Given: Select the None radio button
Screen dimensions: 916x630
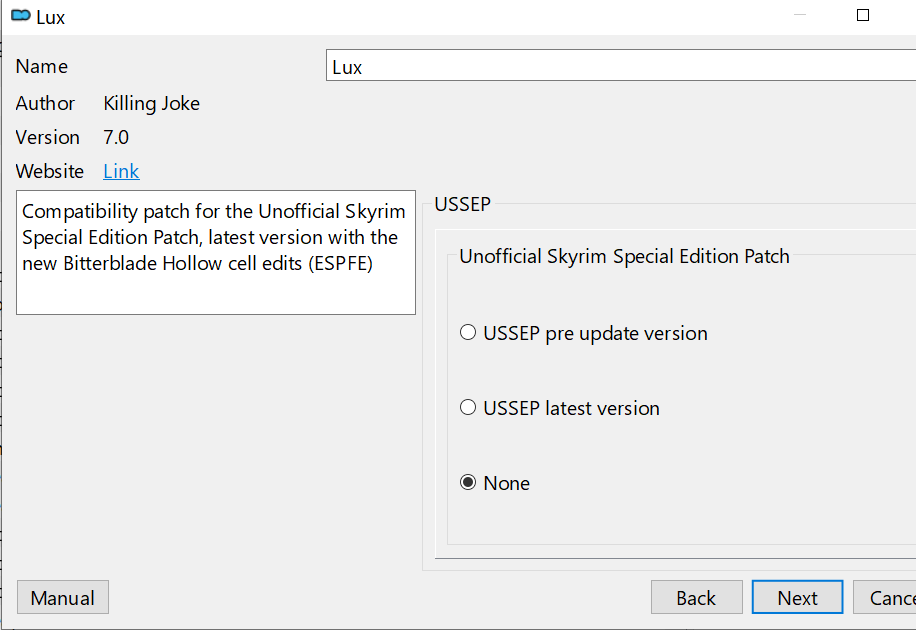Looking at the screenshot, I should pos(468,483).
